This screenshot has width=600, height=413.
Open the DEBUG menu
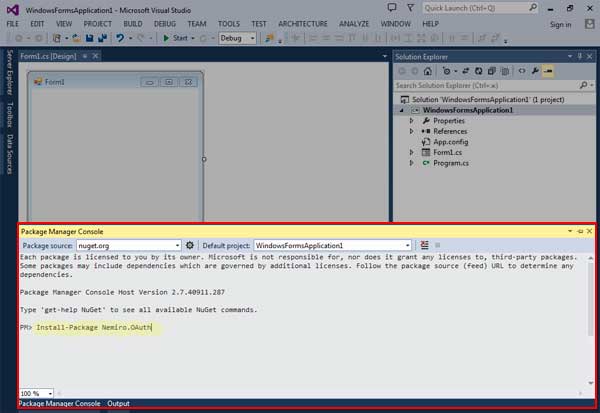pos(165,24)
